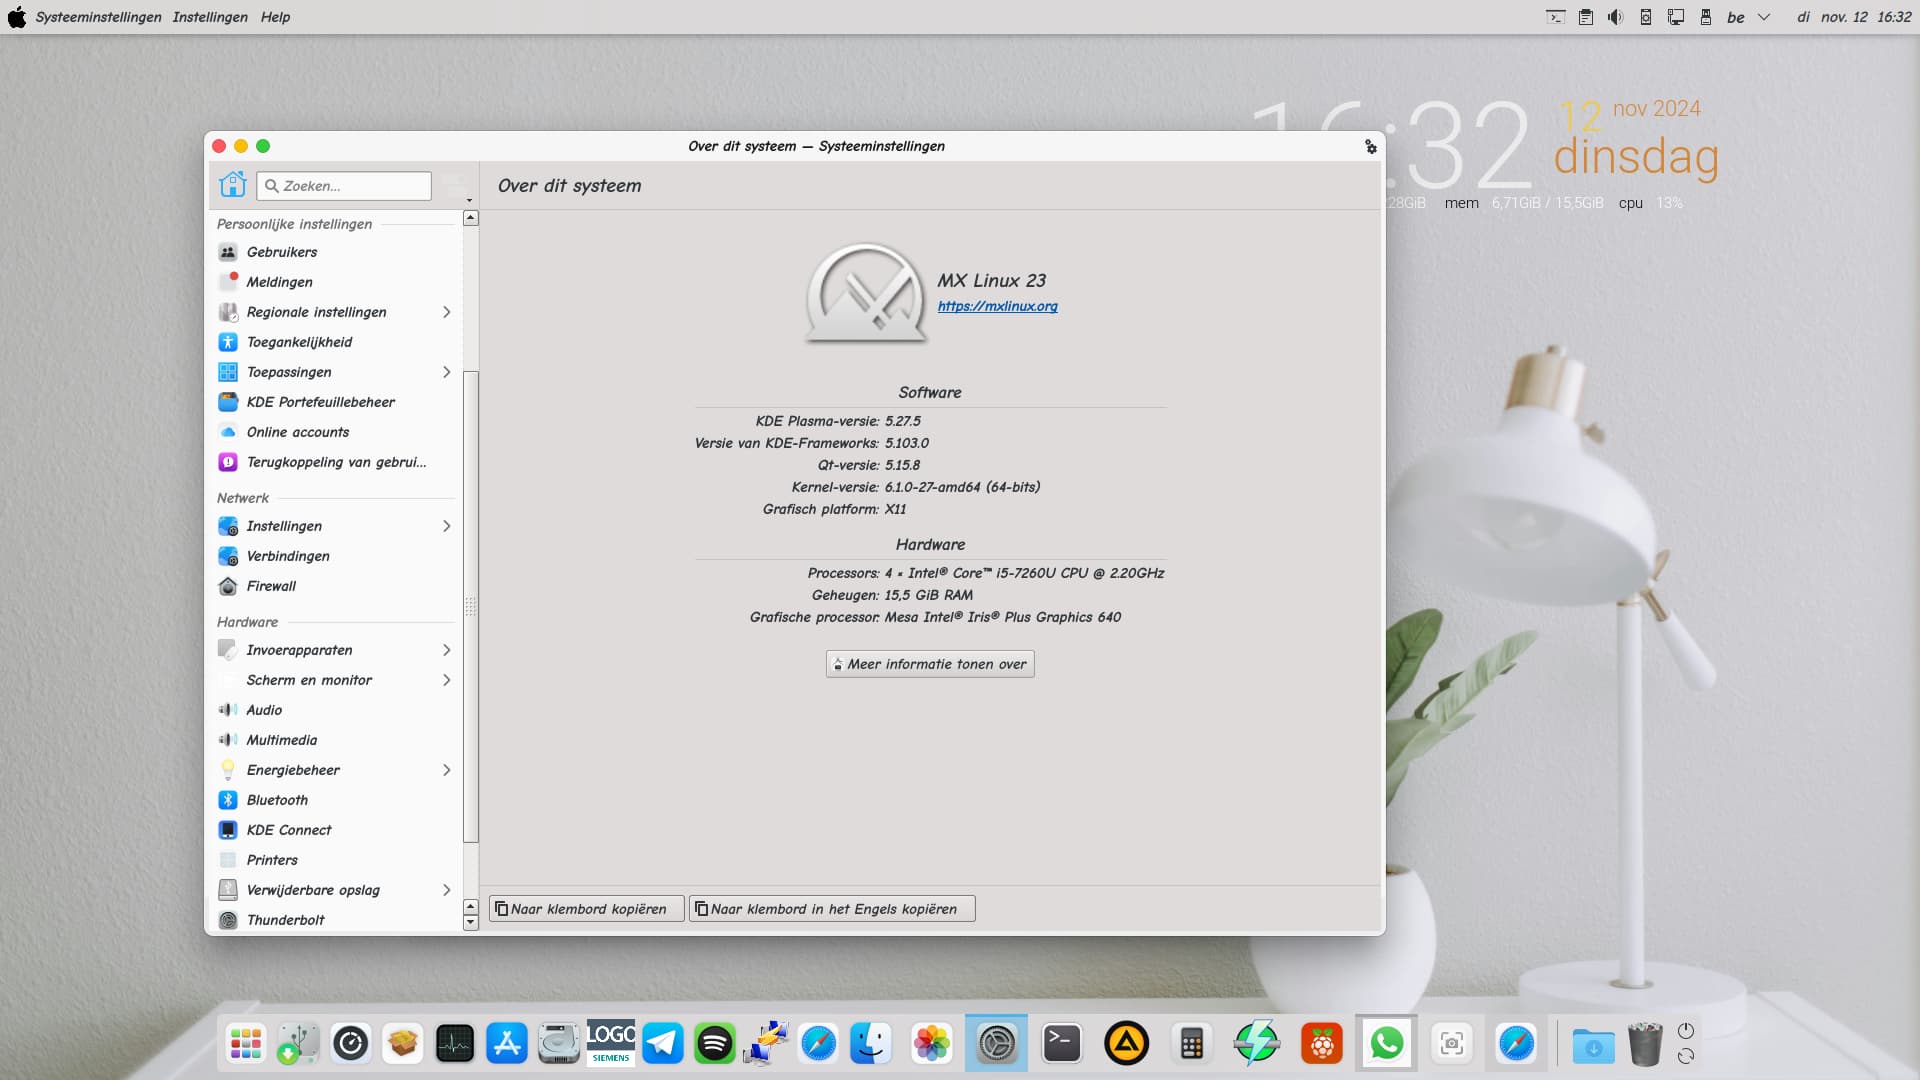Open the Systeeminstellingen menu
1920x1080 pixels.
point(98,17)
